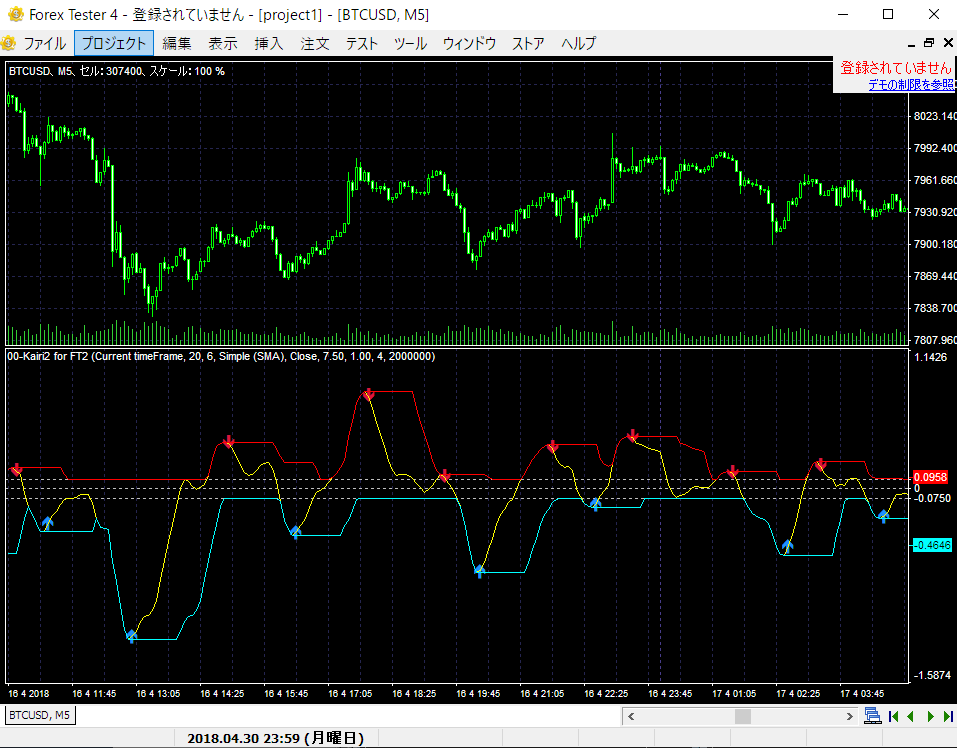The width and height of the screenshot is (957, 748).
Task: Click the status bar date 2018.04.30 23:59
Action: click(x=276, y=738)
